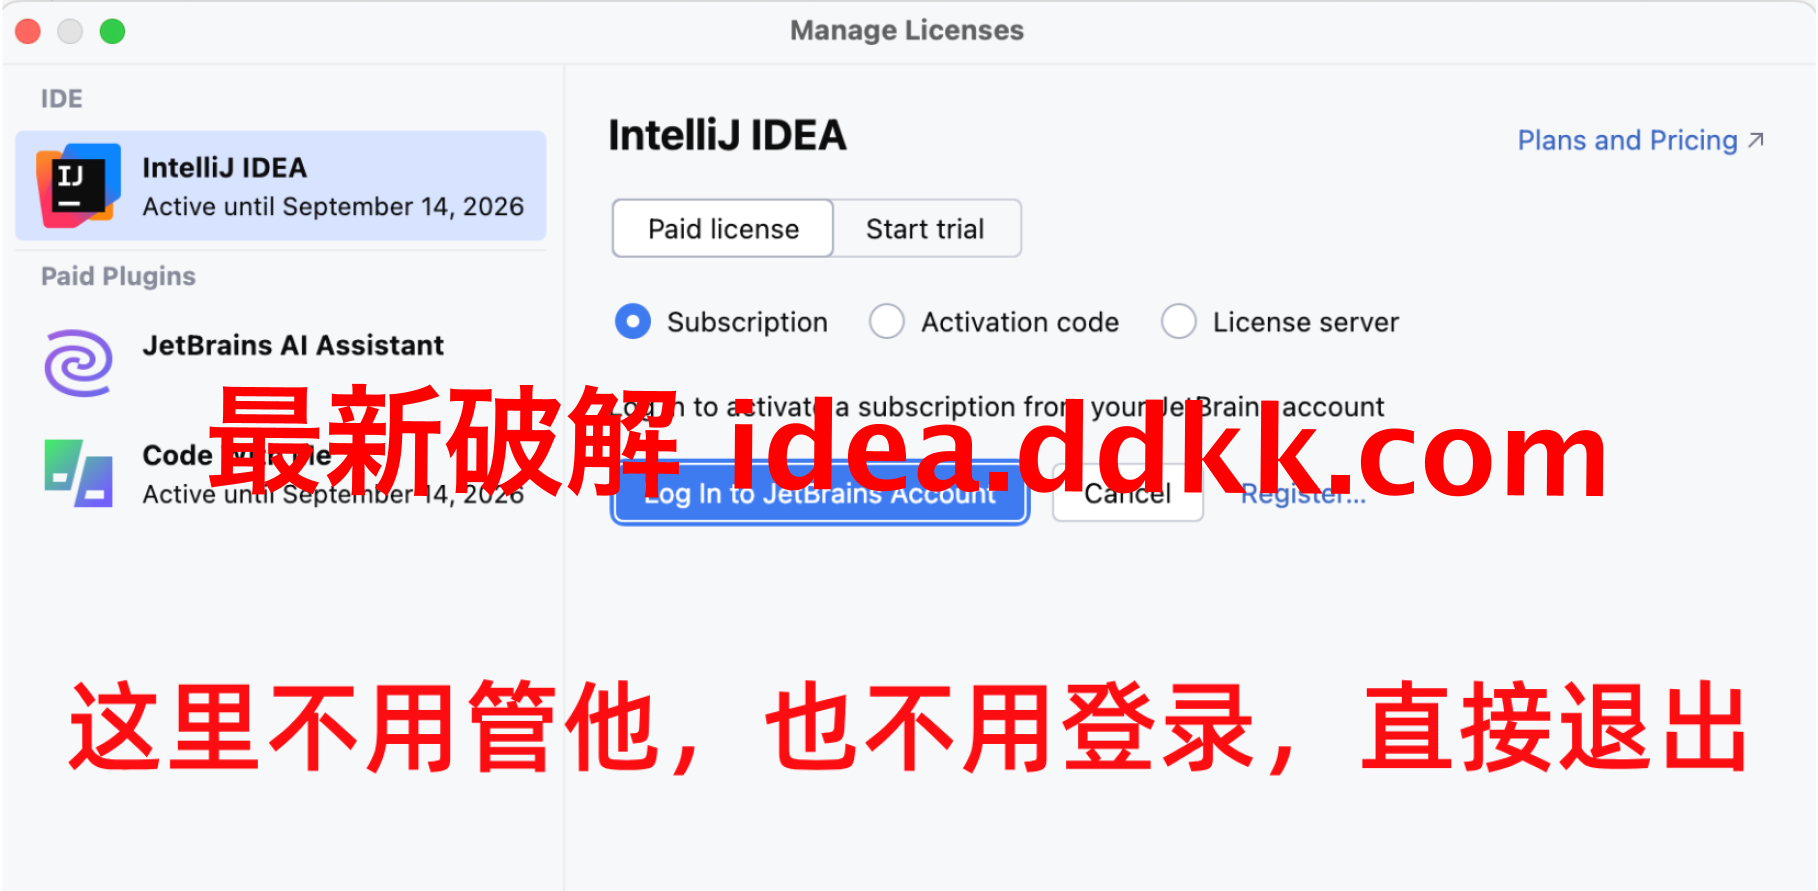The height and width of the screenshot is (891, 1818).
Task: Click the Manage Licenses title bar
Action: coord(907,31)
